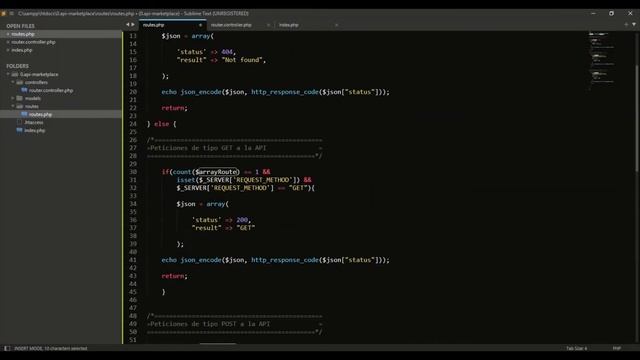Close index.php in the Open Files list
This screenshot has height=360, width=640.
[x=8, y=50]
